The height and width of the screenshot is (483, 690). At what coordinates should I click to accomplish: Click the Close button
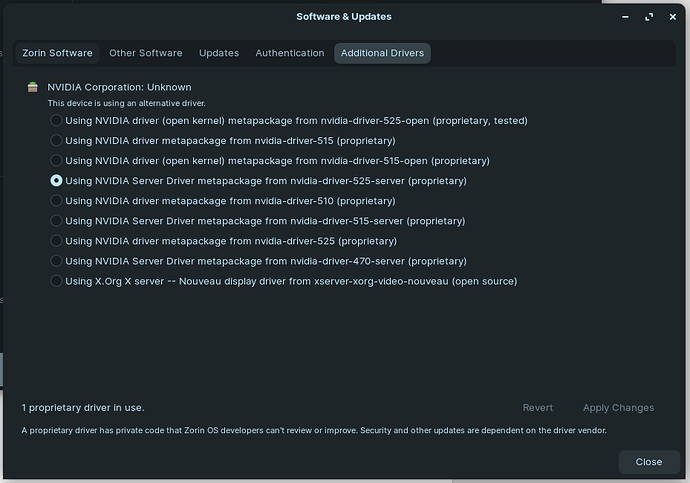pos(649,462)
